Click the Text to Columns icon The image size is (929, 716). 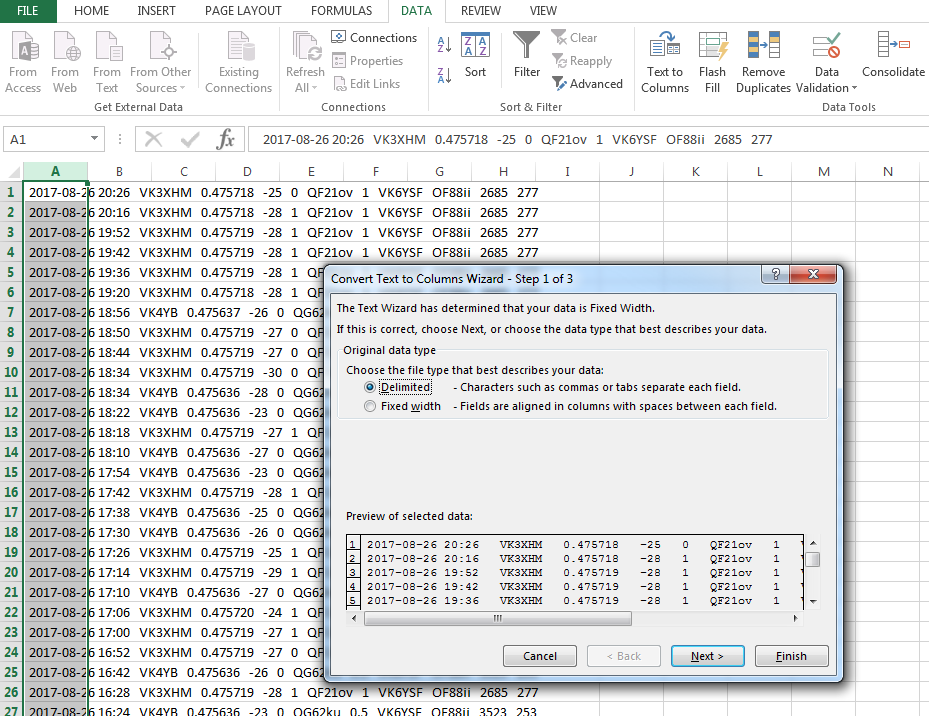pos(664,47)
